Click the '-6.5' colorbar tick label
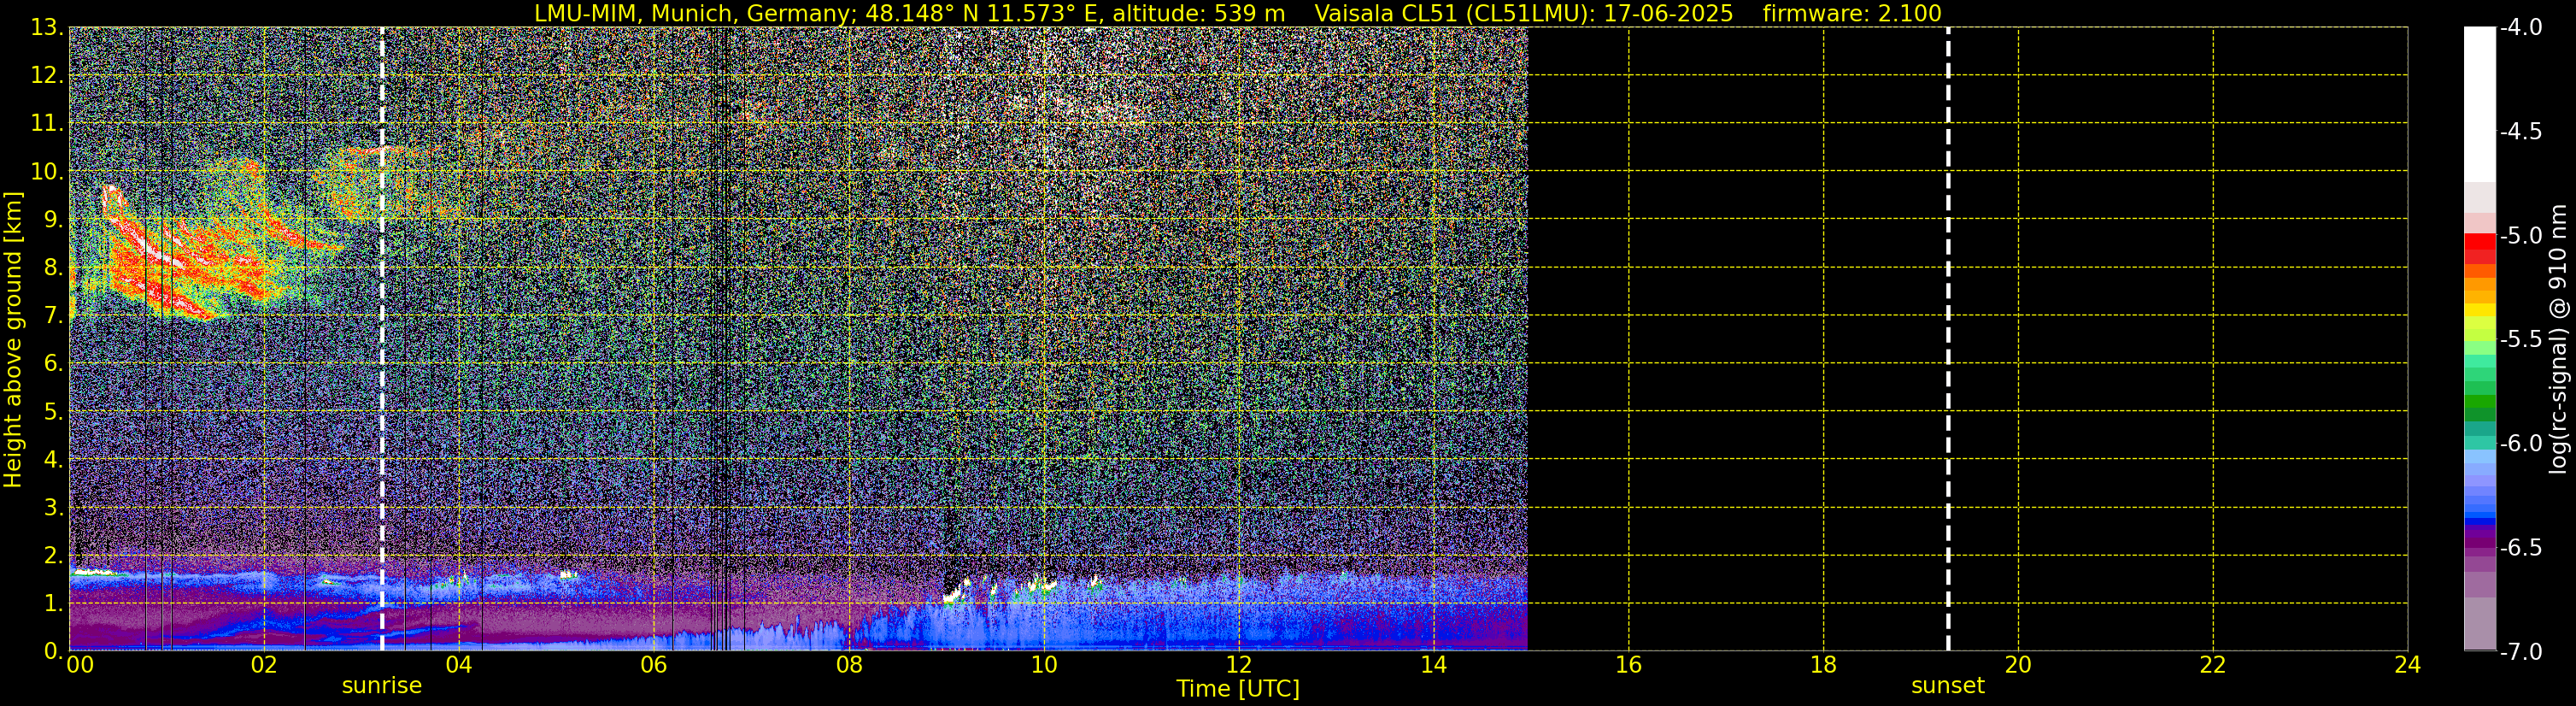Screen dimensions: 2576x706 2520,548
